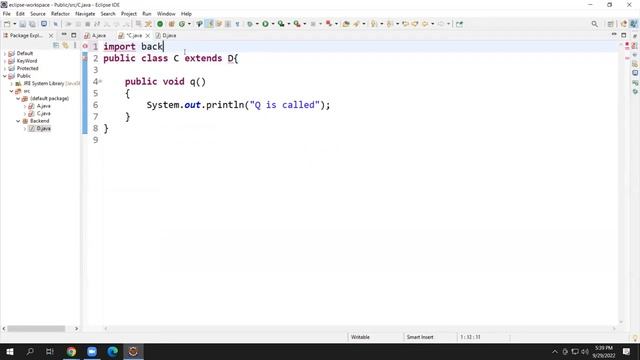
Task: Click the Smart Insert status bar entry
Action: [420, 337]
